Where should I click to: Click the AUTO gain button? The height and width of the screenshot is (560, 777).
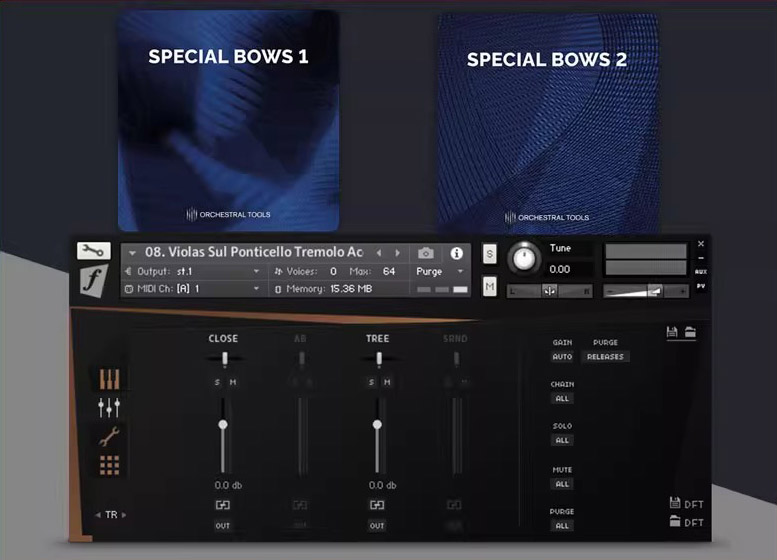tap(562, 357)
